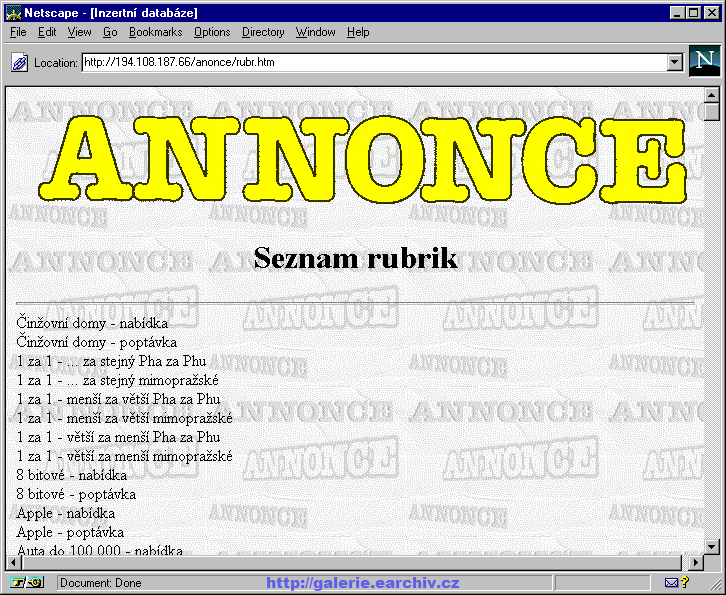Select 'Činžovní domy - nabídka' row
Image resolution: width=726 pixels, height=595 pixels.
coord(92,323)
